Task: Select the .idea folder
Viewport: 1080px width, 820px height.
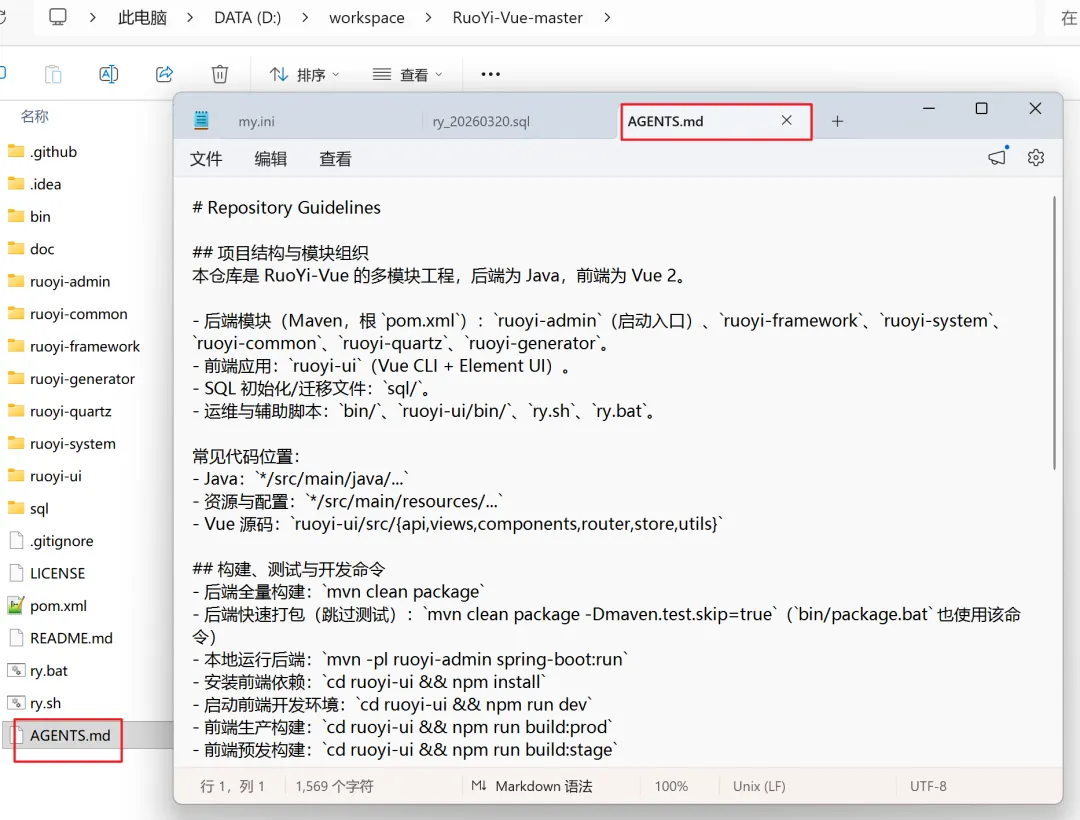Action: tap(34, 184)
